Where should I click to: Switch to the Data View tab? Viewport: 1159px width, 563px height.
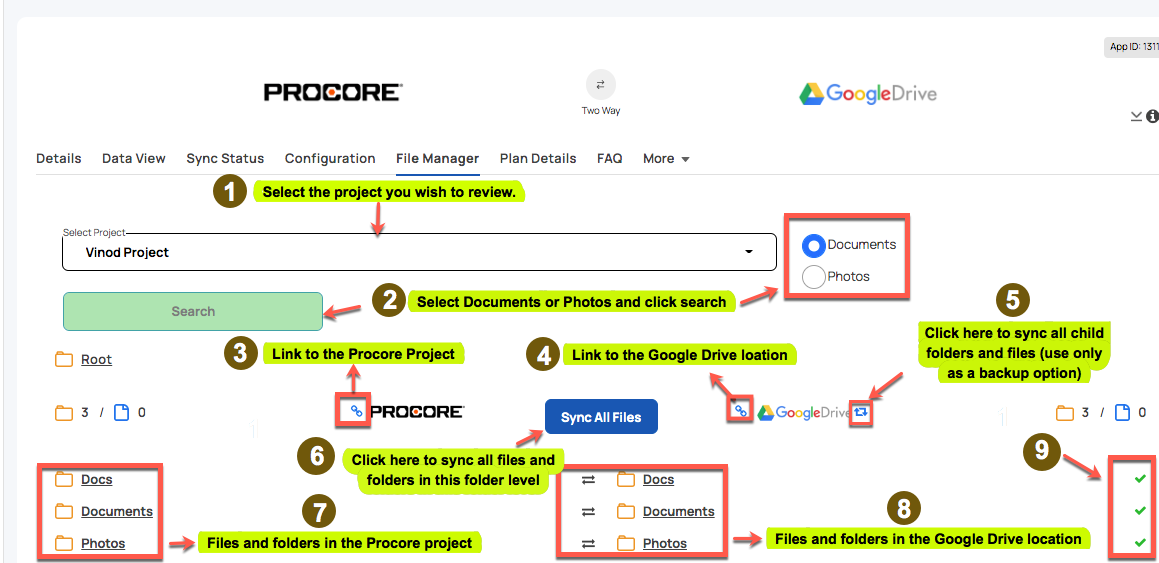[x=134, y=158]
